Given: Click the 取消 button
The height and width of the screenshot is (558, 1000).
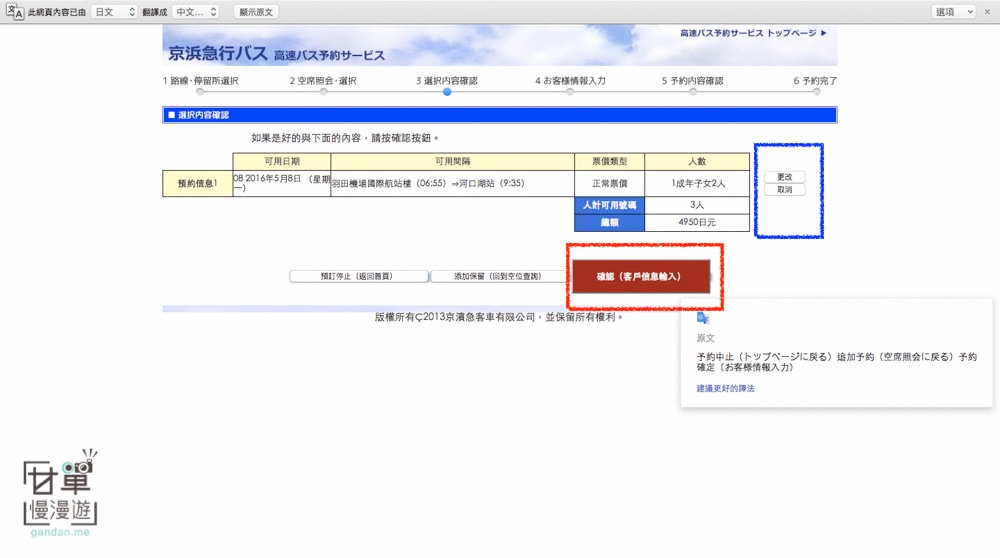Looking at the screenshot, I should click(784, 189).
